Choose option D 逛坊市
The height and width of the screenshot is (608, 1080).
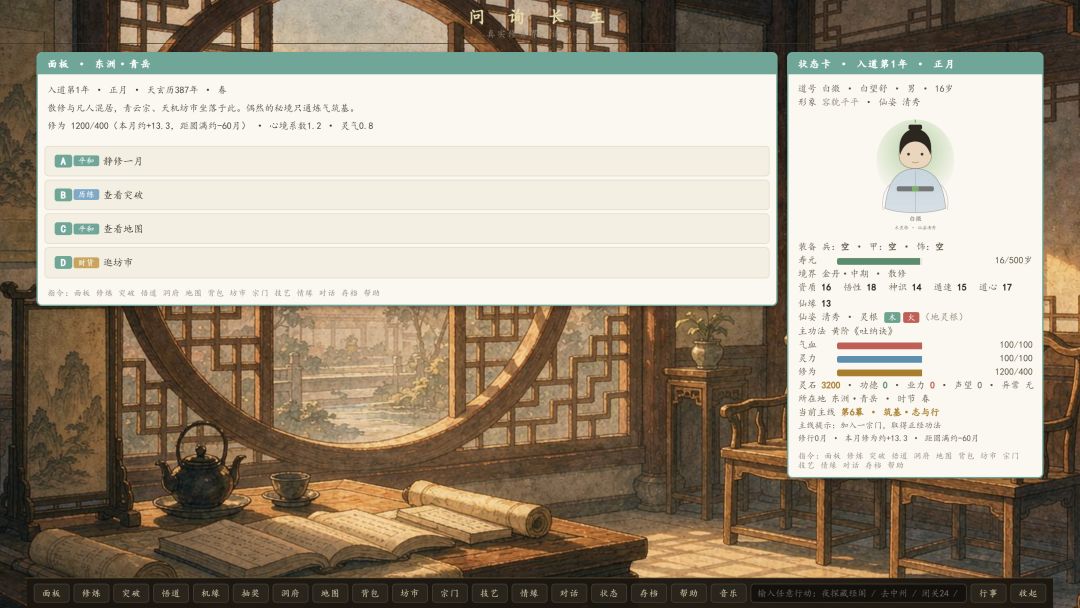(407, 262)
